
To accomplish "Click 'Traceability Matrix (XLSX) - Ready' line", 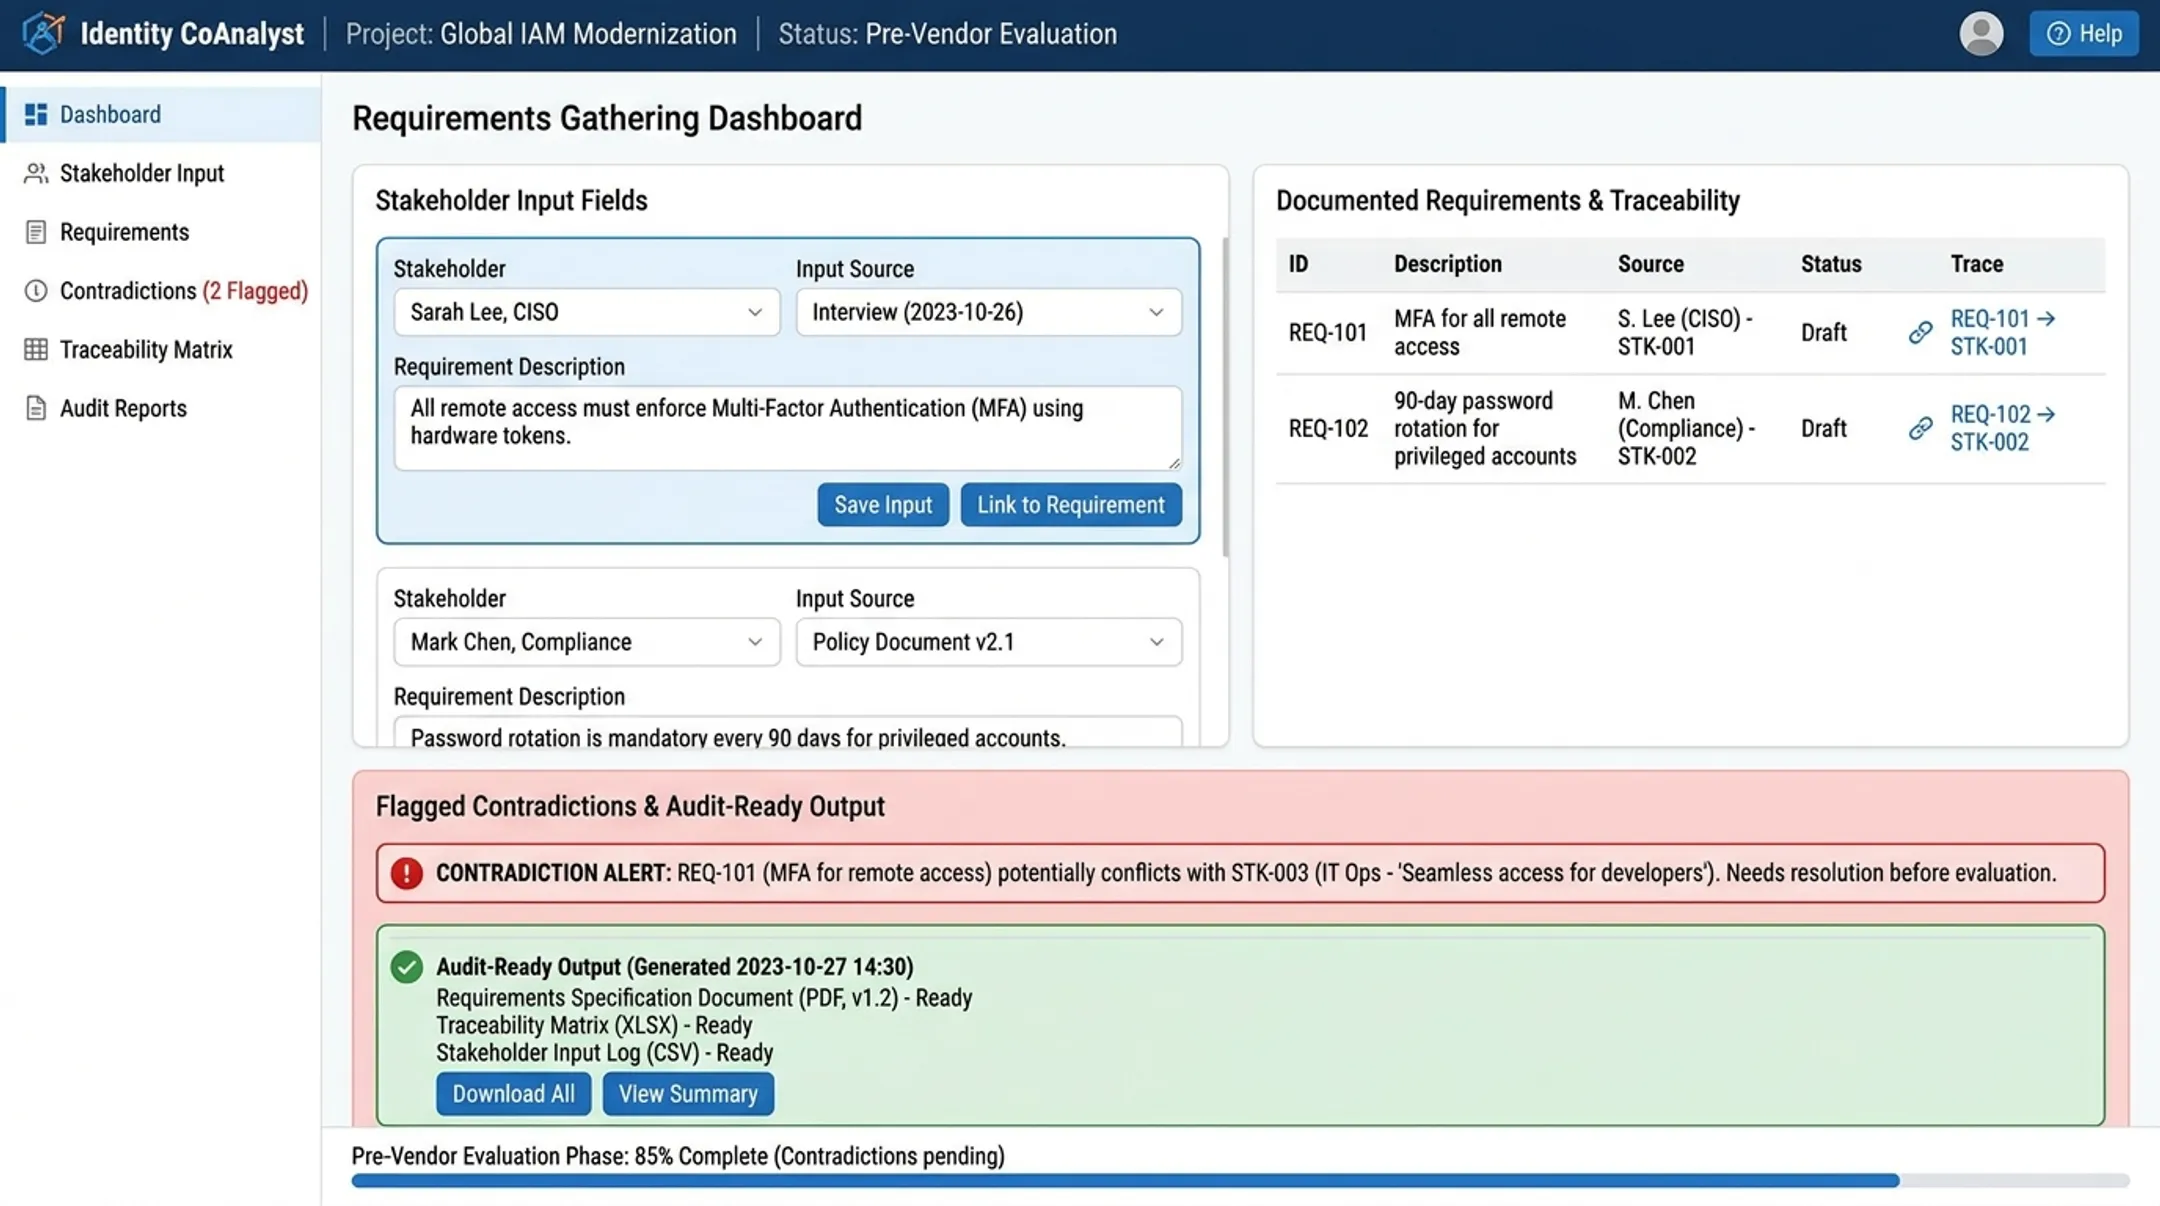I will [x=594, y=1025].
